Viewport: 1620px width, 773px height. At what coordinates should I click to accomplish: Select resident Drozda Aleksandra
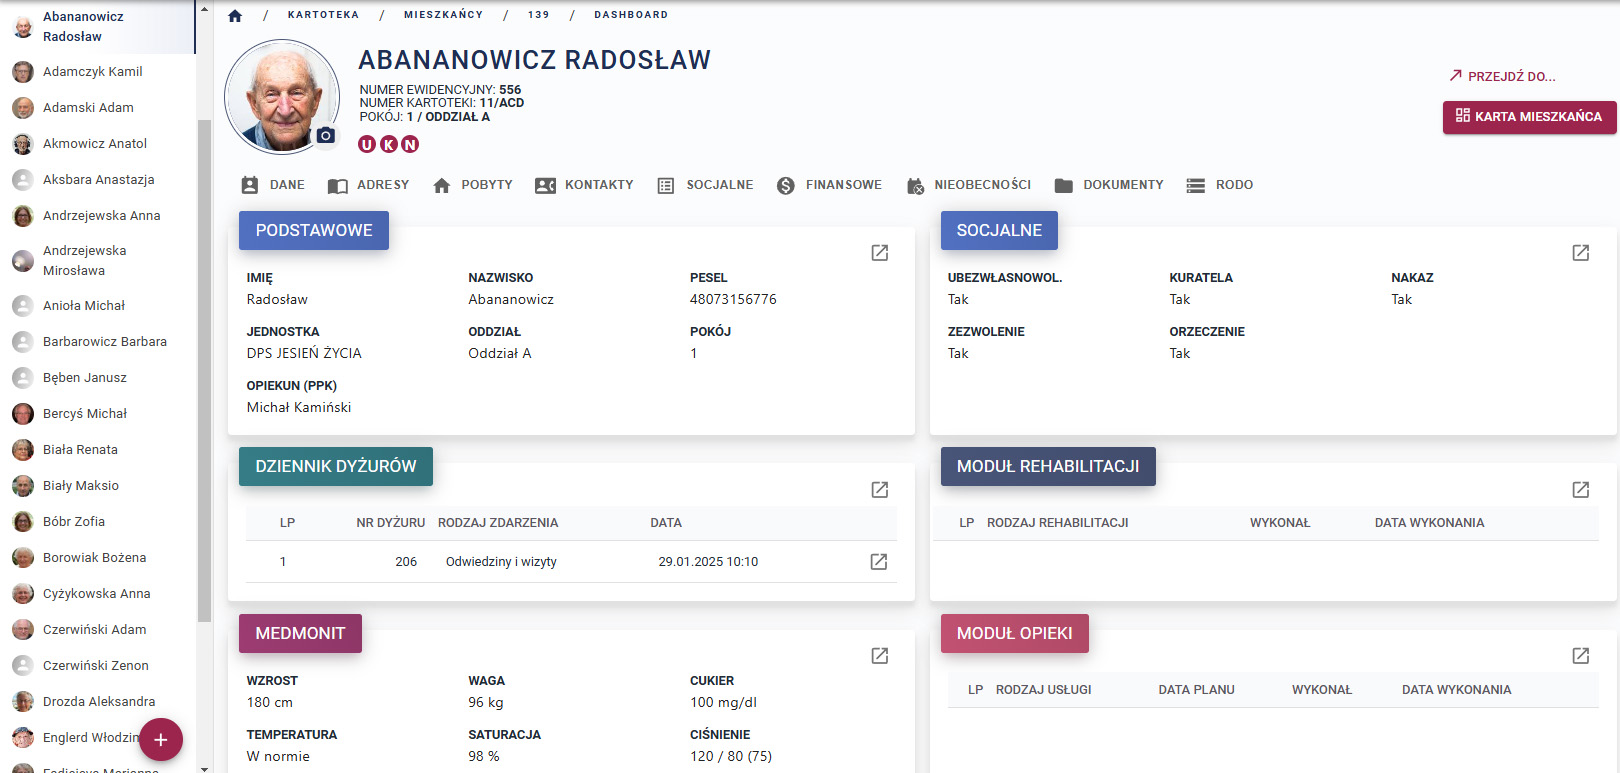[x=98, y=702]
